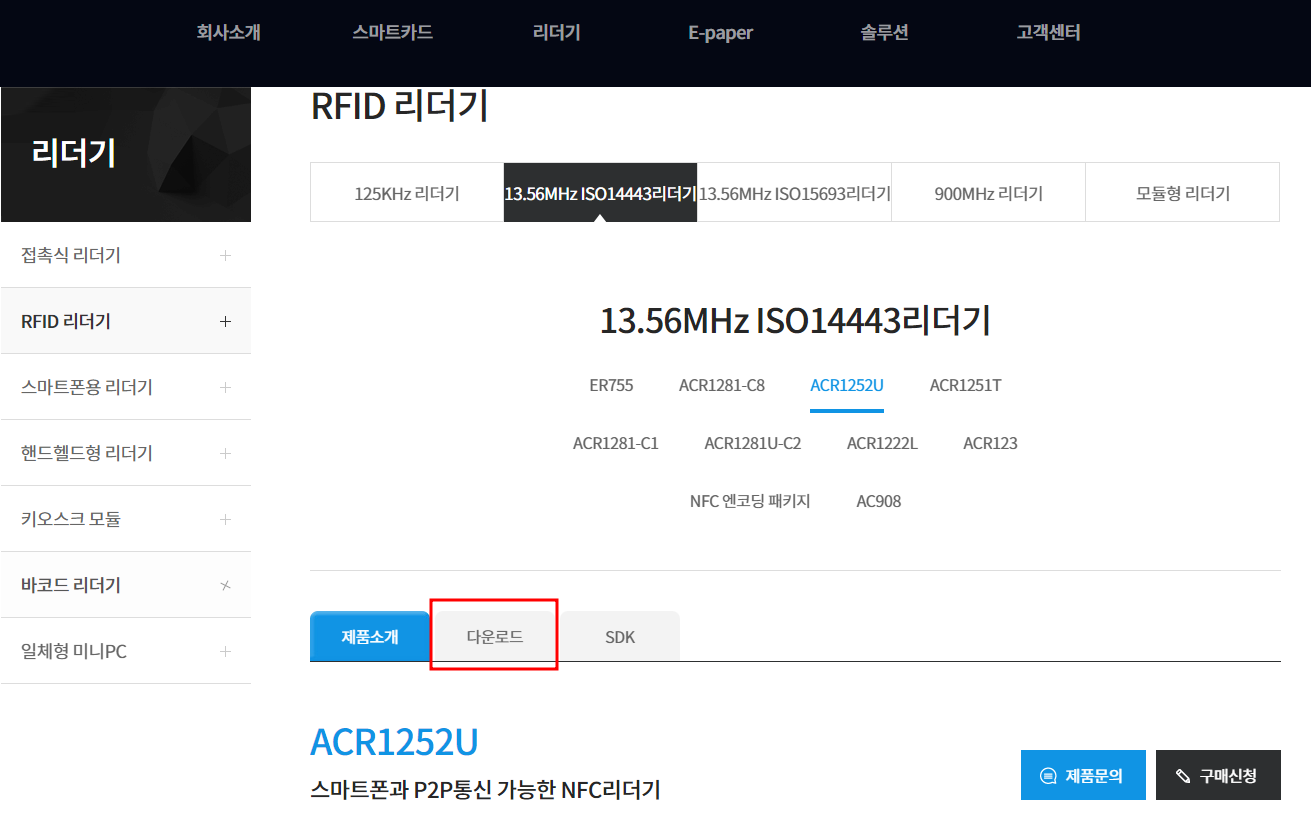1311x825 pixels.
Task: Expand RFID 리더기 using the plus icon
Action: coord(225,322)
